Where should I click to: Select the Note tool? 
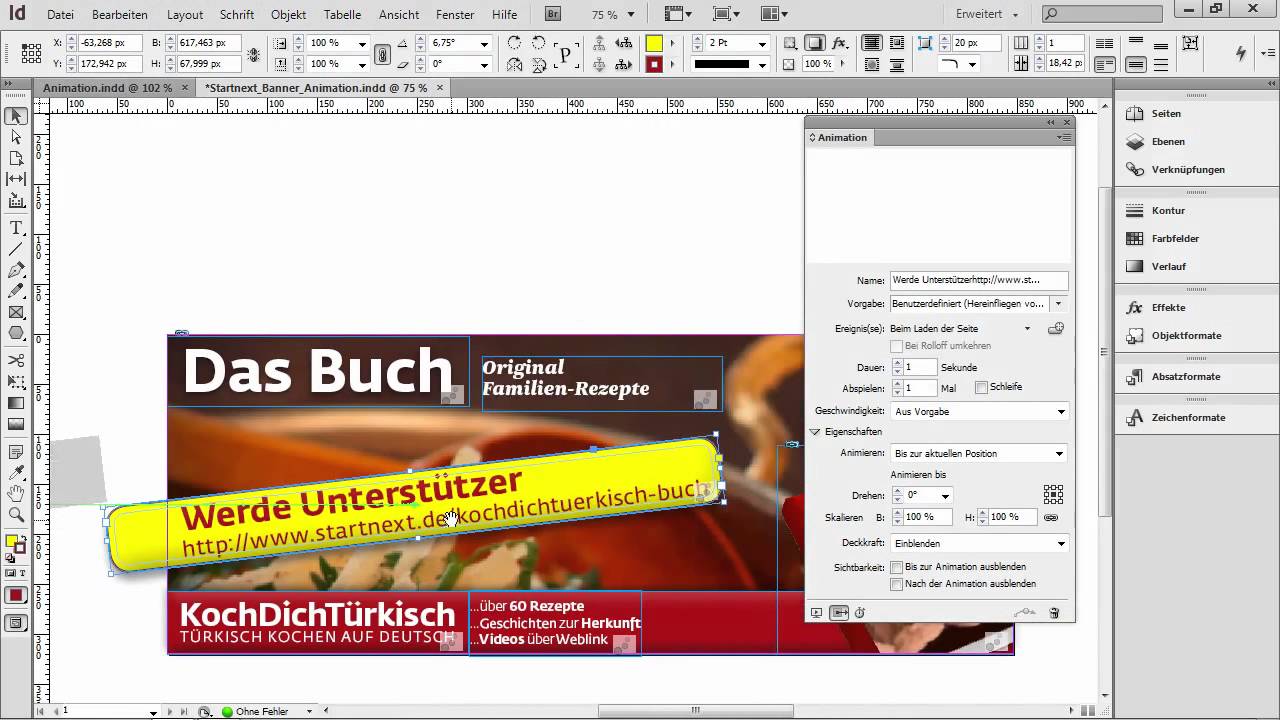point(16,451)
